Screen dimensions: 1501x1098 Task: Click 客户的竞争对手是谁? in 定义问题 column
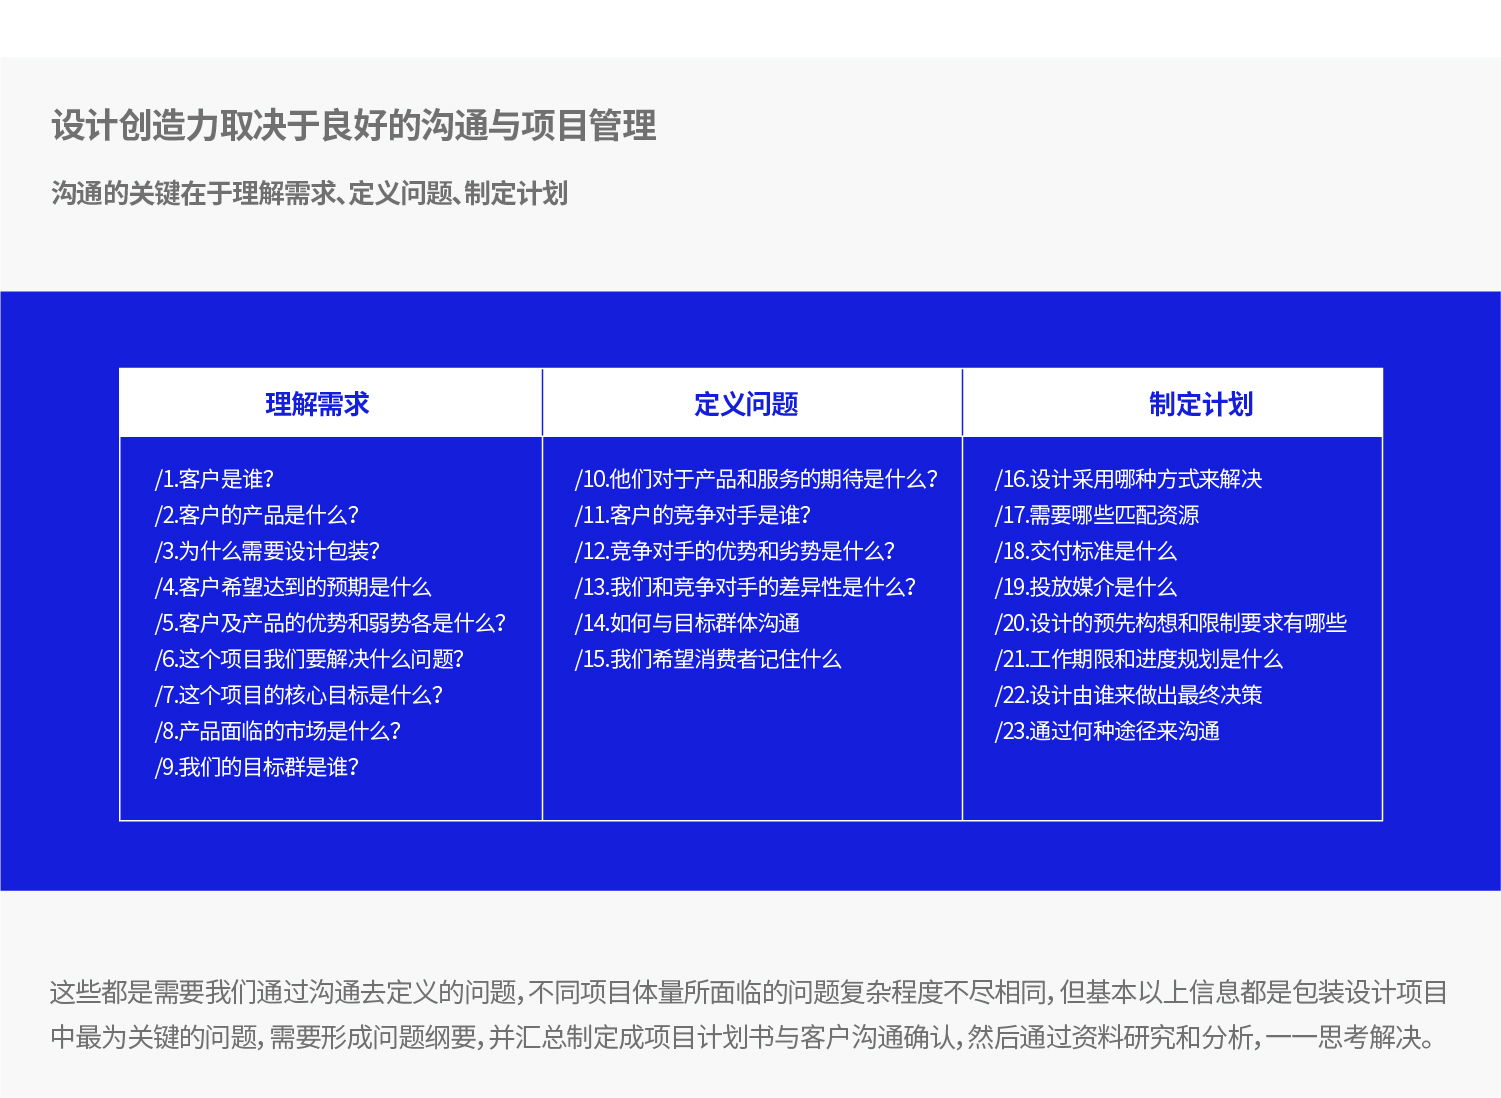(x=693, y=515)
